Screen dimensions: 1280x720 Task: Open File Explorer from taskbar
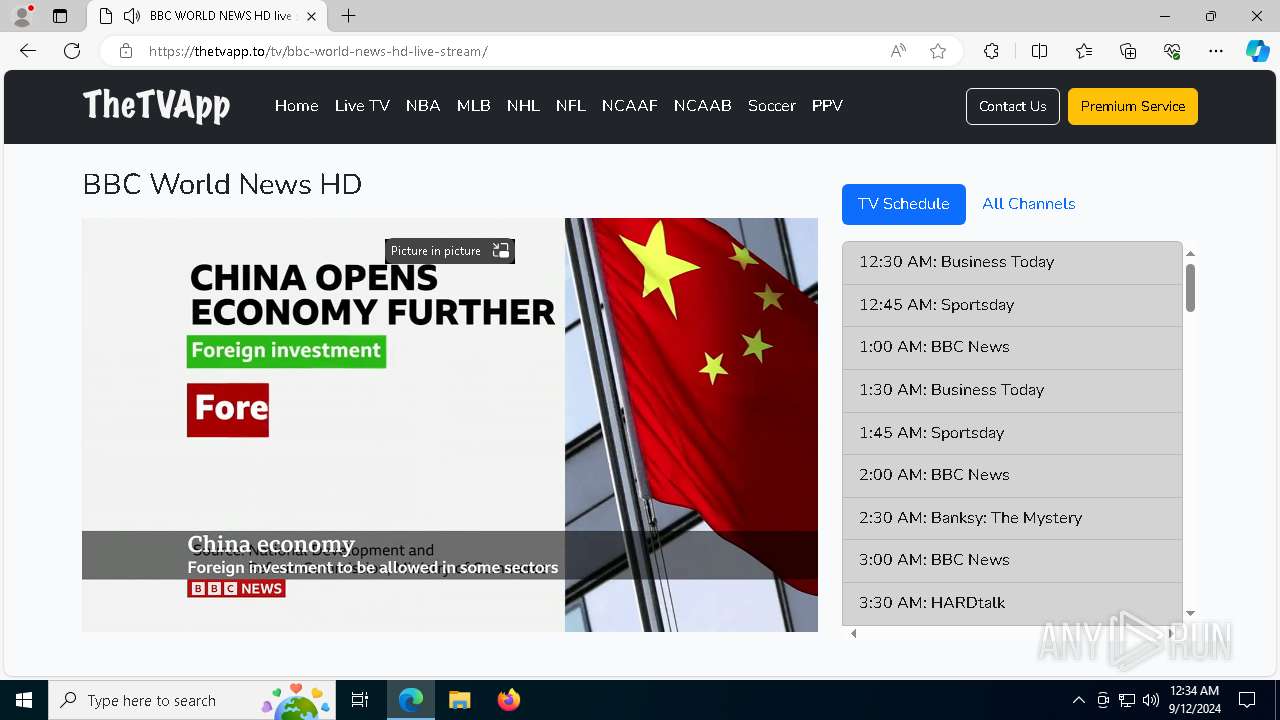[x=460, y=700]
